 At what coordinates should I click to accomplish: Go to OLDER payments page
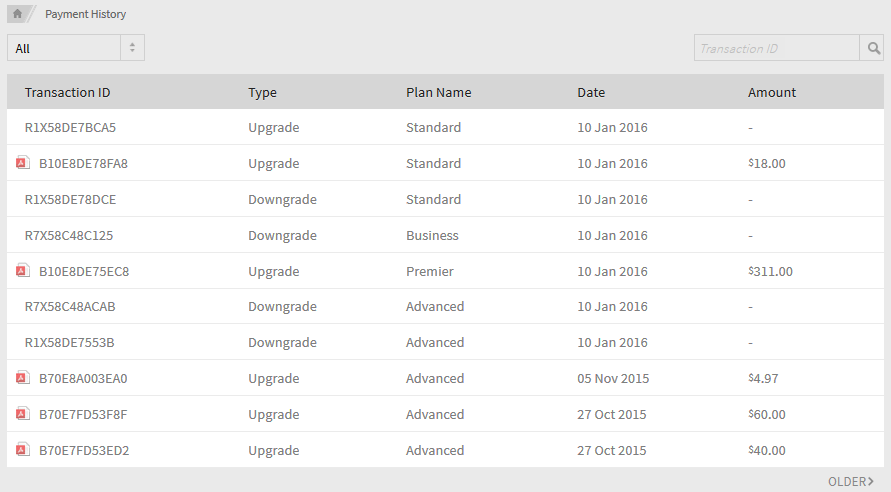click(851, 482)
